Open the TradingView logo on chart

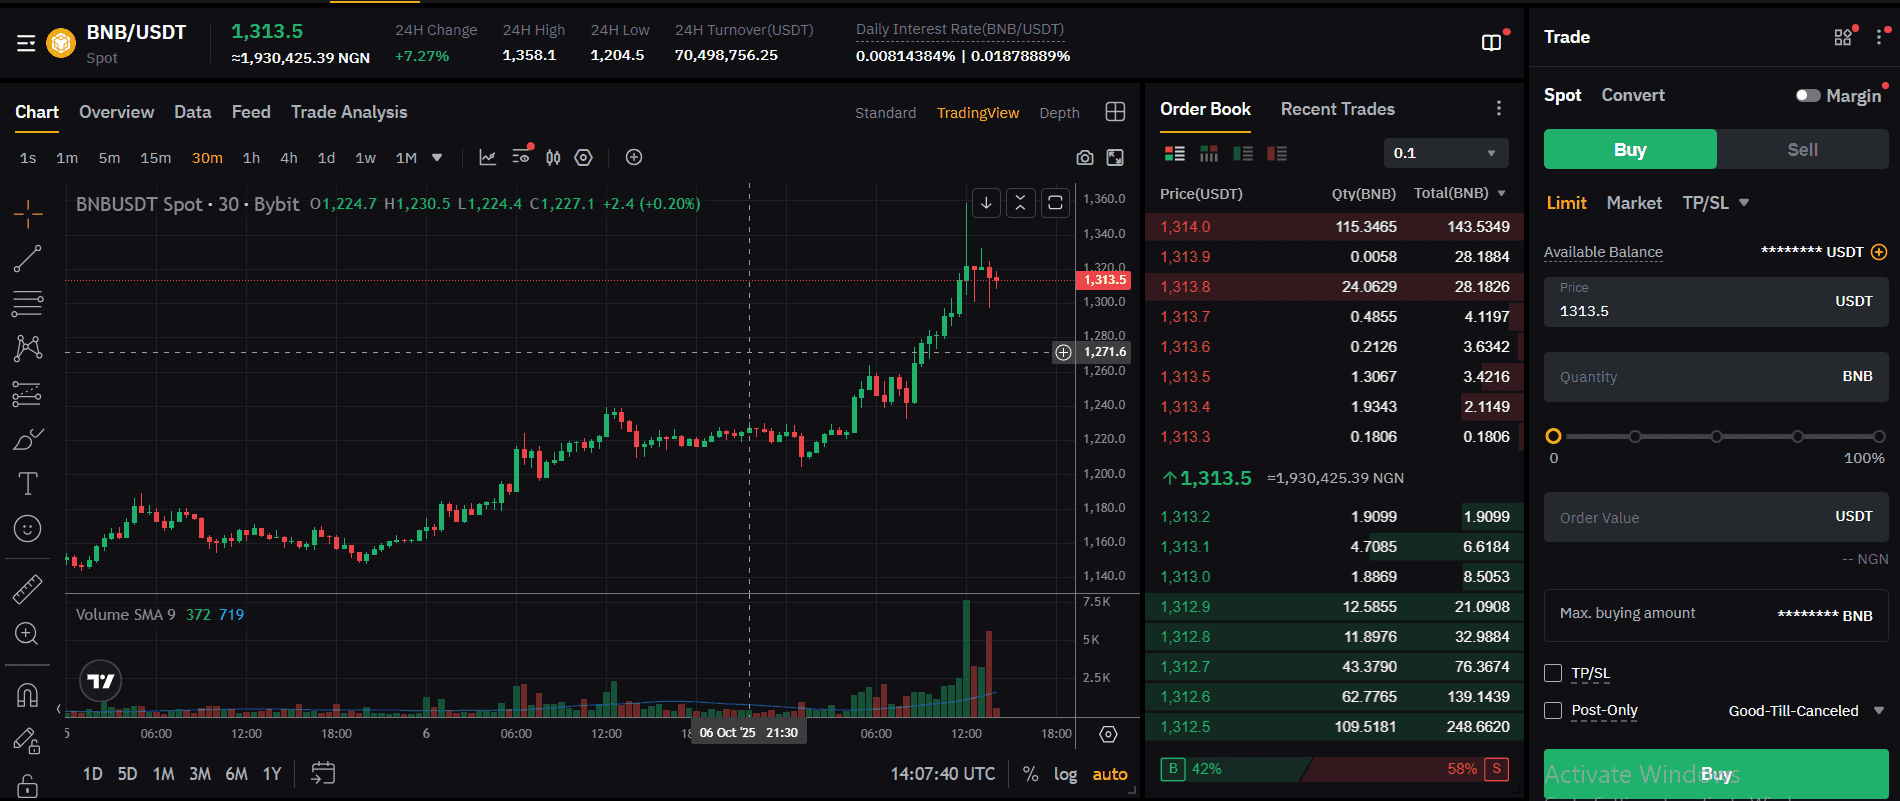[x=101, y=681]
